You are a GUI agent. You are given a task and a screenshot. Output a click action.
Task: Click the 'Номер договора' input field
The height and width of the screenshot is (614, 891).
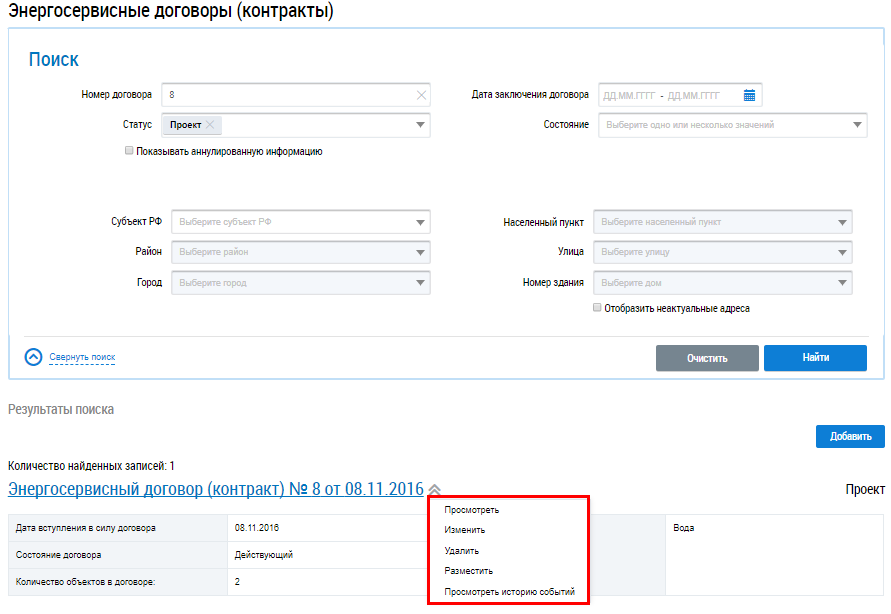click(288, 95)
